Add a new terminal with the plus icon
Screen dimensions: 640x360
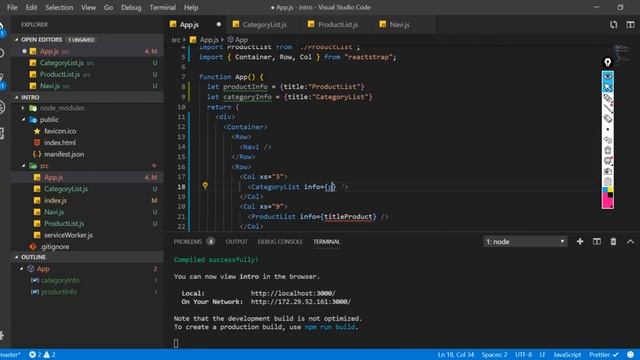pos(580,242)
